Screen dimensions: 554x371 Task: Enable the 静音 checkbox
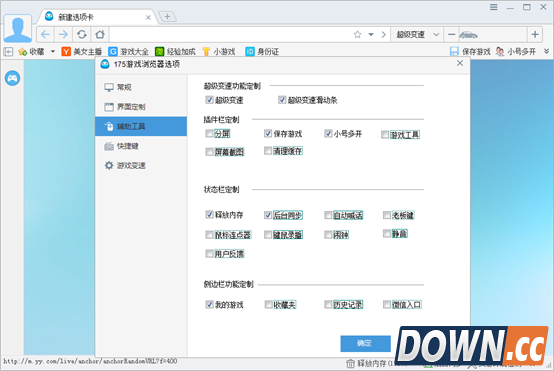pos(387,233)
